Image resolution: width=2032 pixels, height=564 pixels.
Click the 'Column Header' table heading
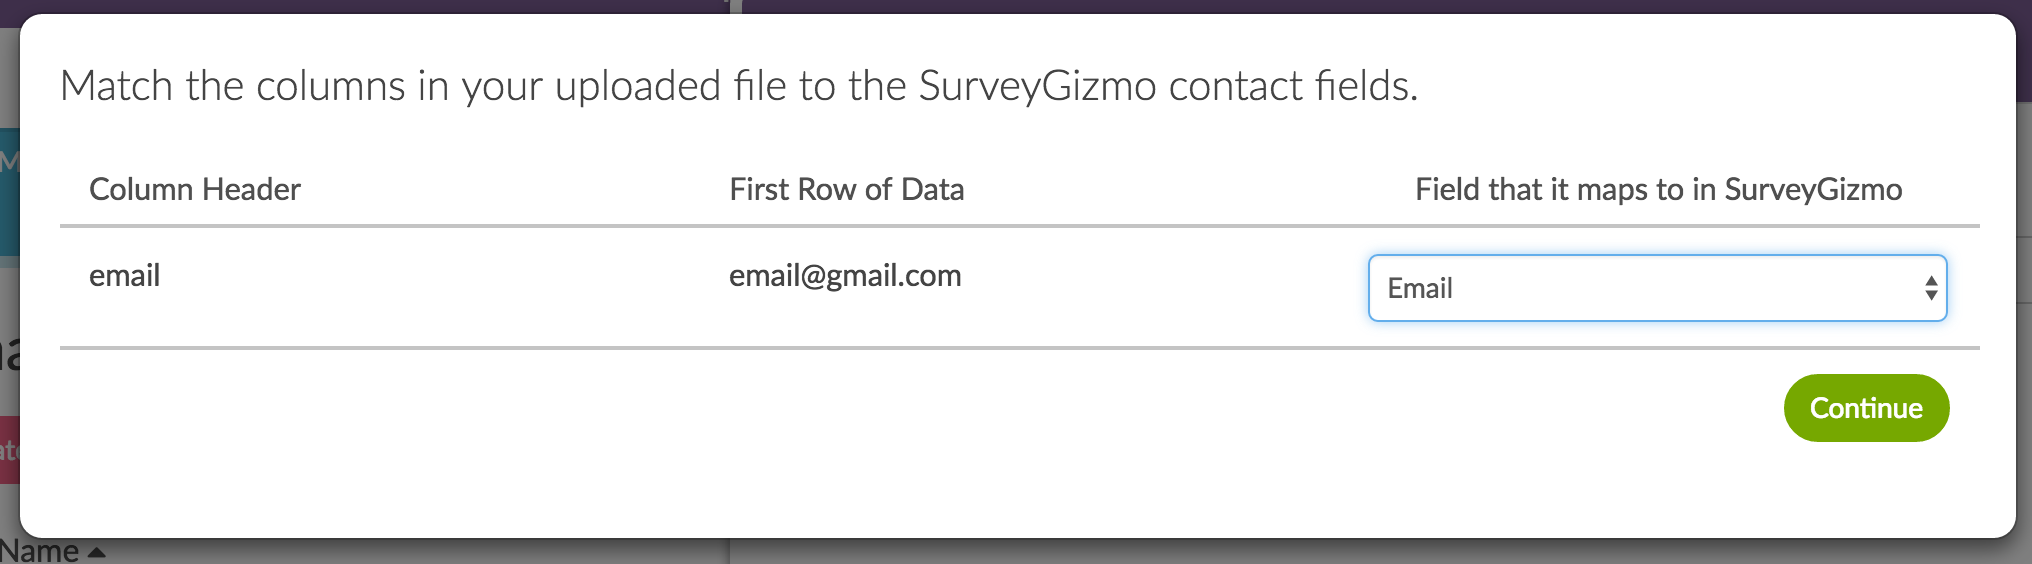click(194, 189)
